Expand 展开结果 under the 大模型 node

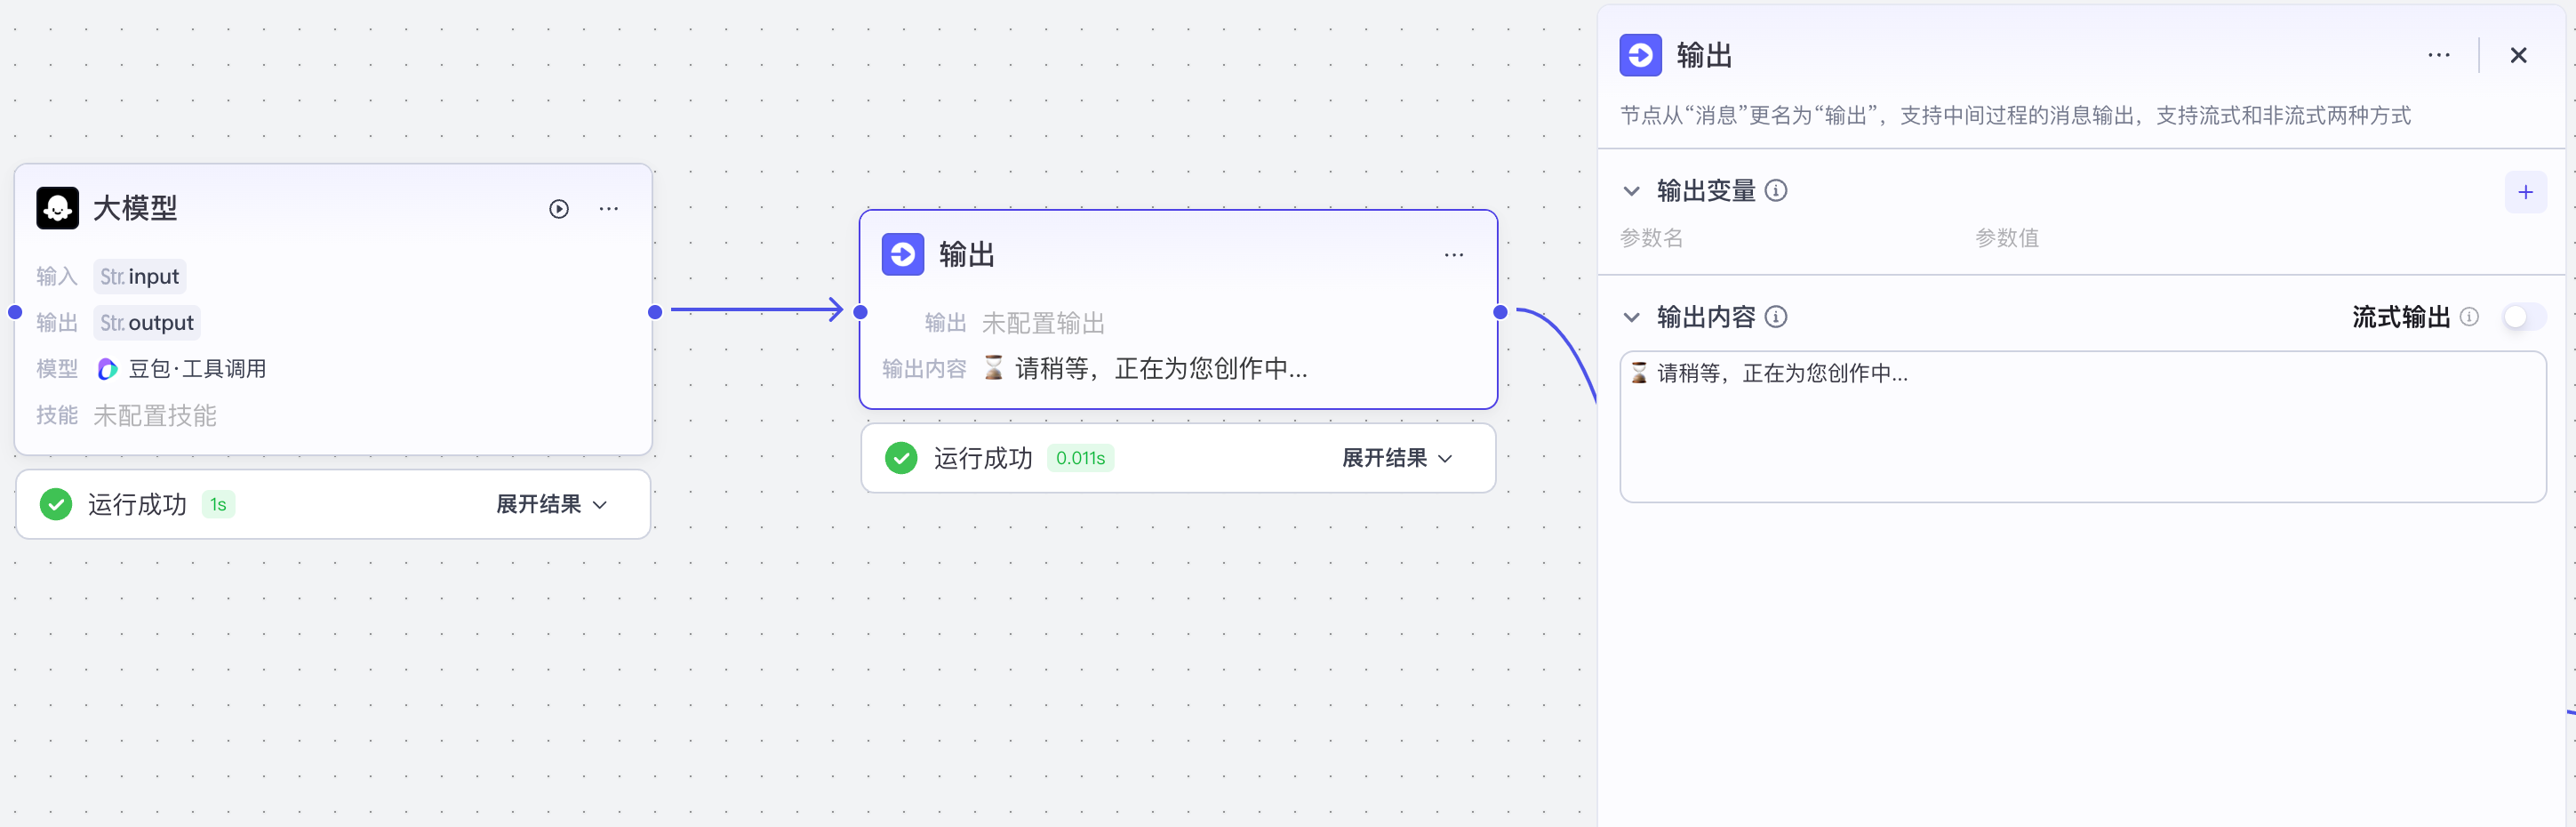549,504
